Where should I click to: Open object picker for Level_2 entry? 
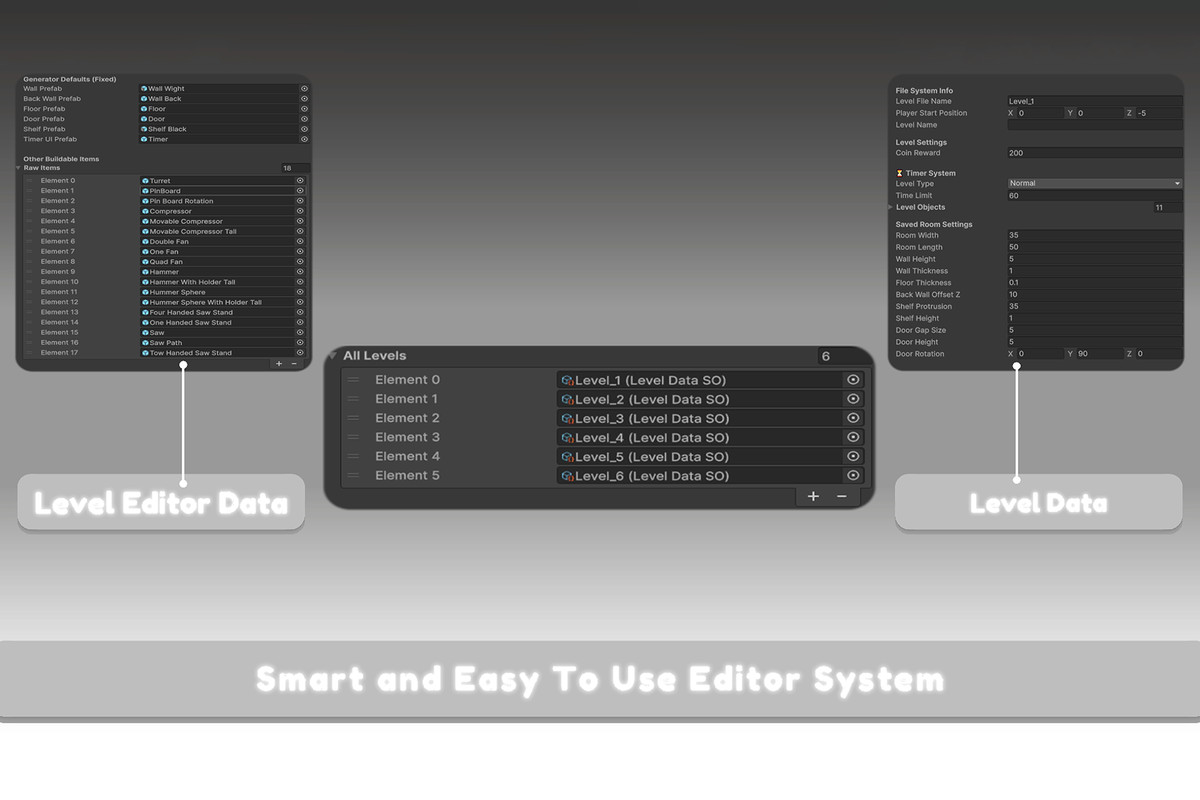point(853,399)
